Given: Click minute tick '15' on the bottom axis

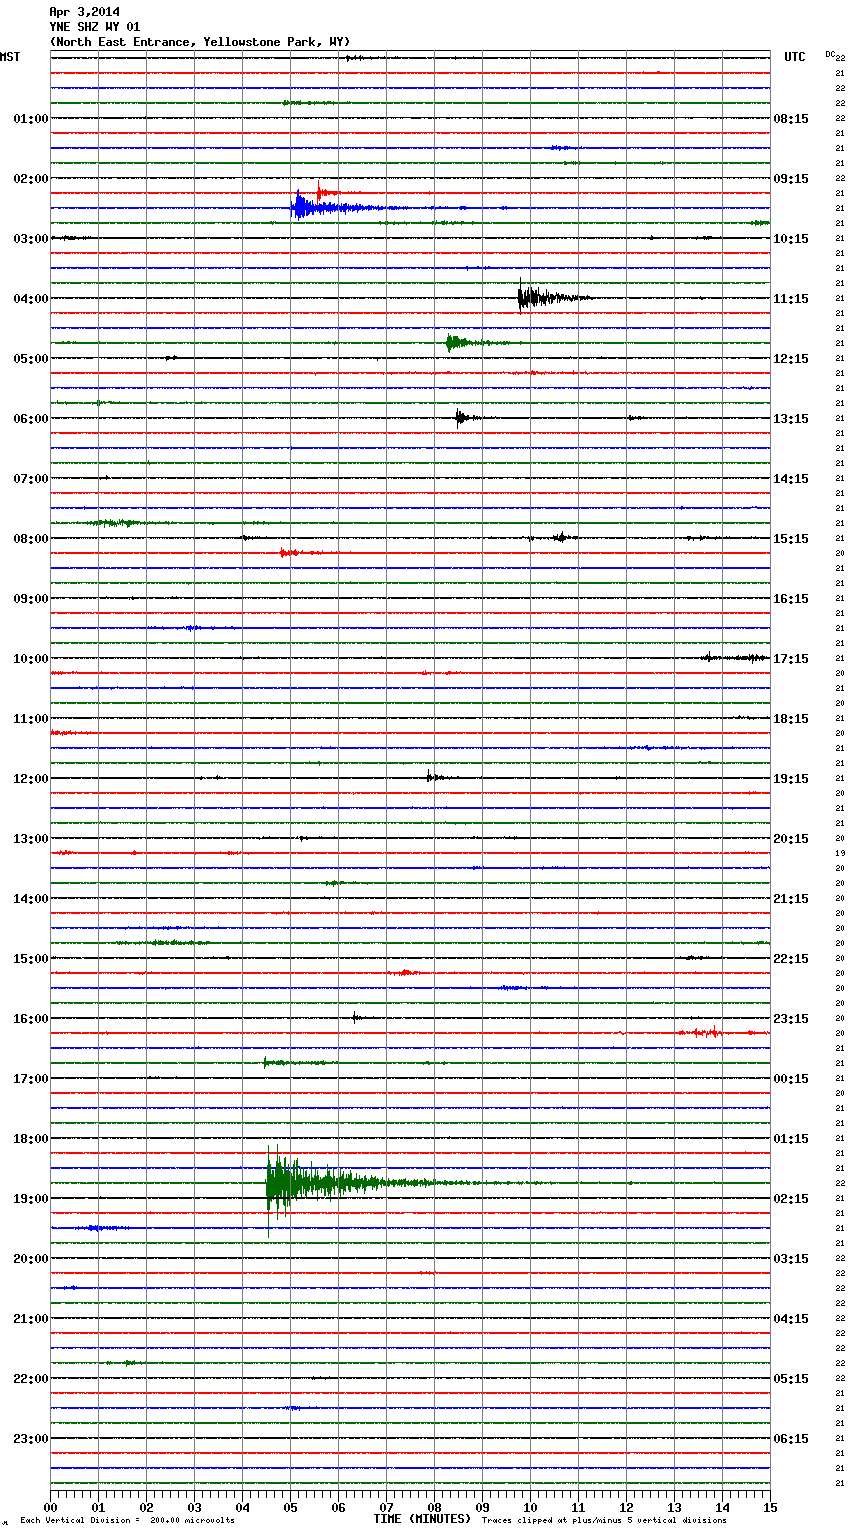Looking at the screenshot, I should point(770,1506).
